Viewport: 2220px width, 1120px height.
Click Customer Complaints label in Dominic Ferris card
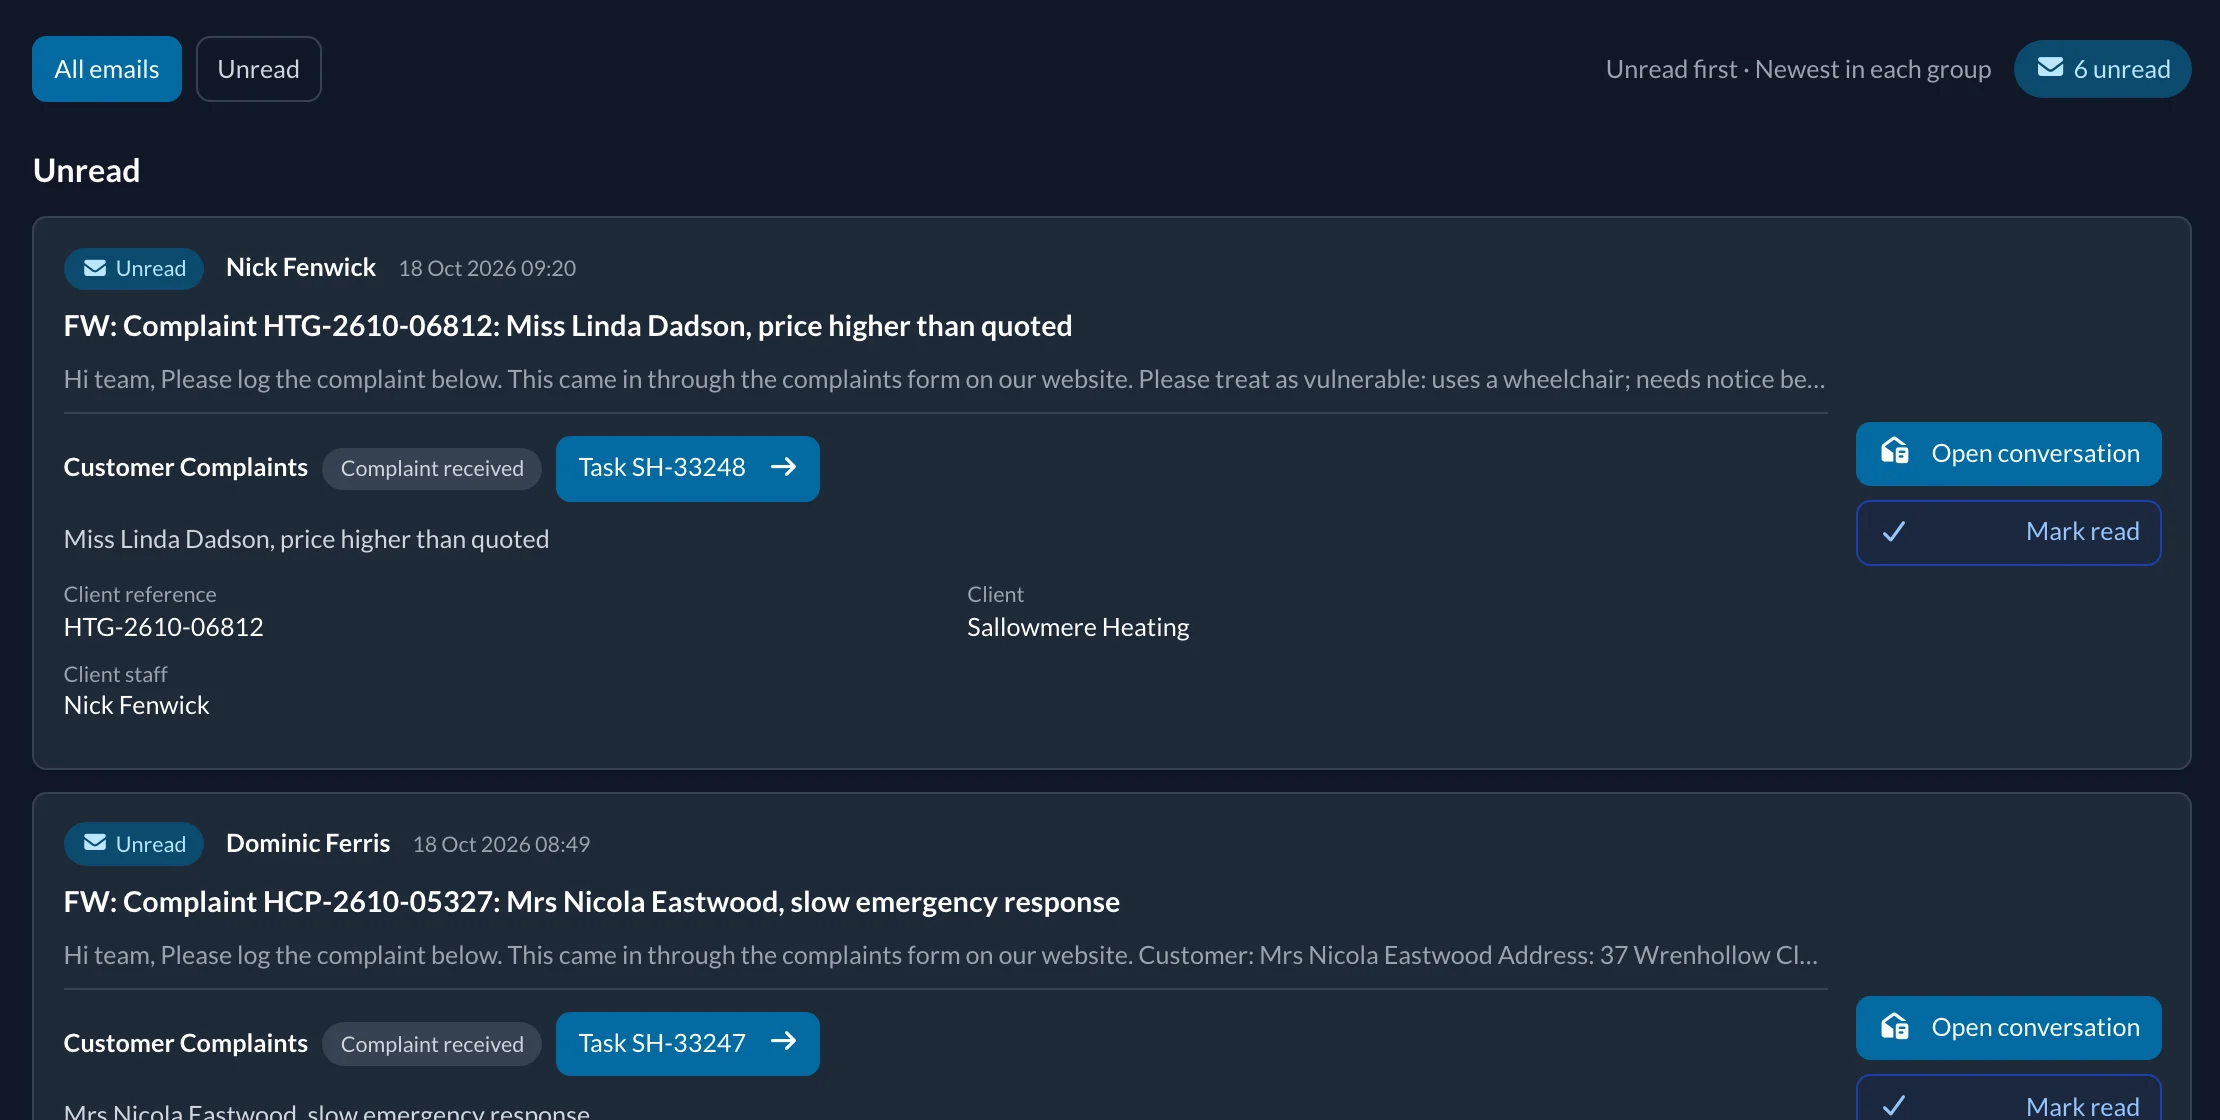[185, 1043]
